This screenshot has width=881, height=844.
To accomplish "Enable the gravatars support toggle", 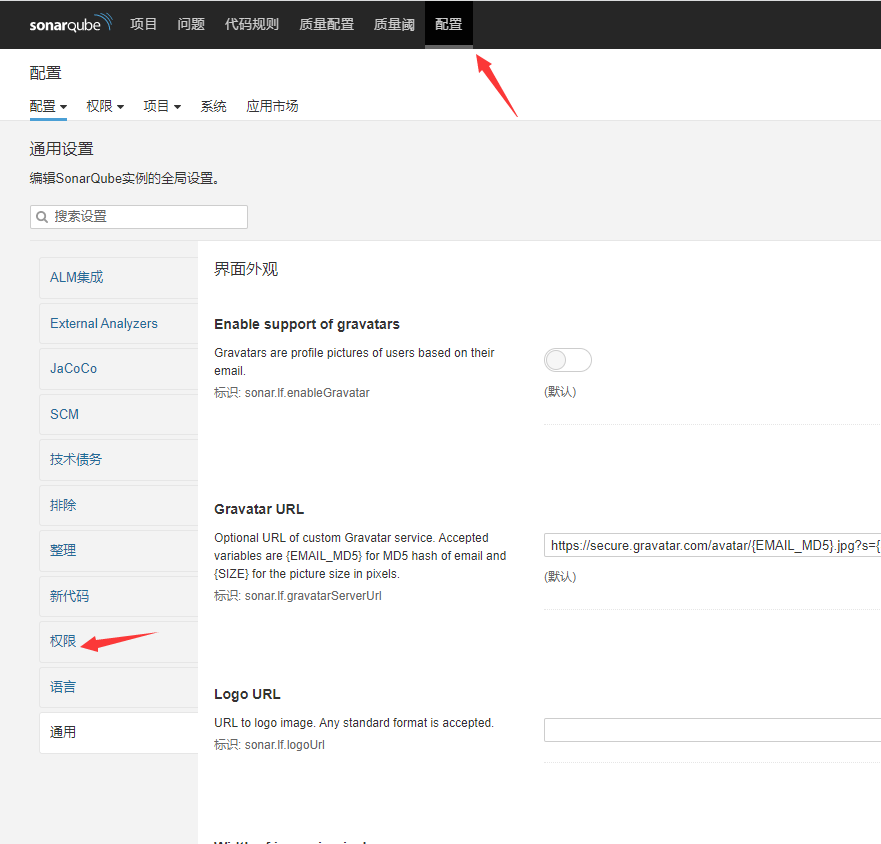I will (567, 360).
